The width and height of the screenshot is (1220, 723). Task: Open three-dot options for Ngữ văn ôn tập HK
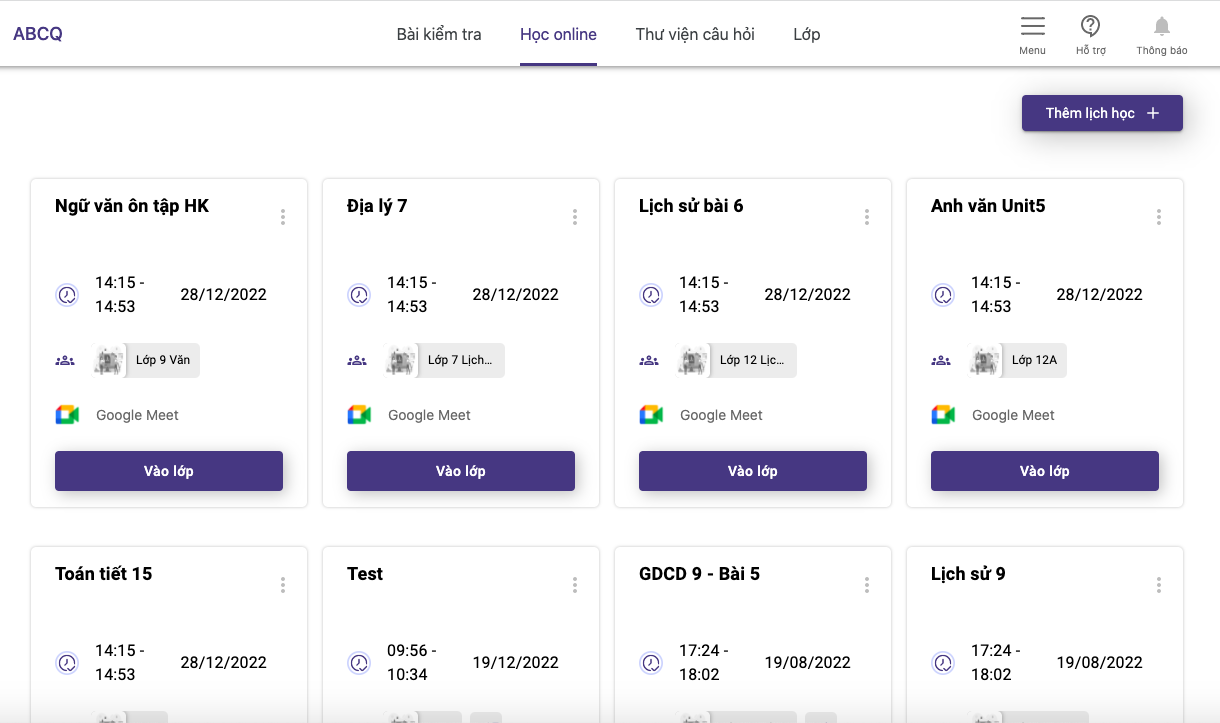click(283, 217)
